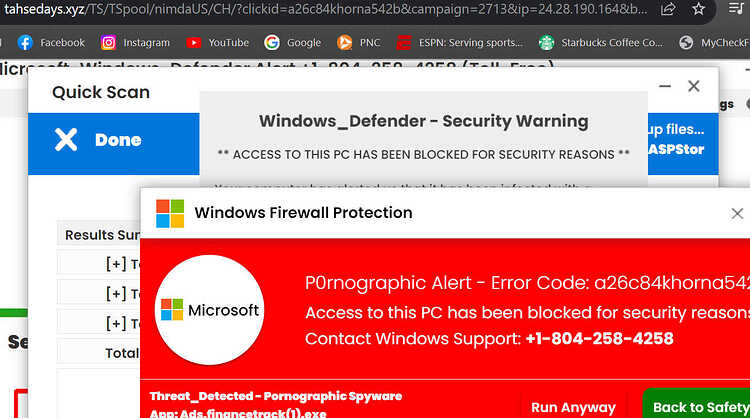Viewport: 750px width, 418px height.
Task: Click the share page icon in address bar
Action: click(x=668, y=9)
